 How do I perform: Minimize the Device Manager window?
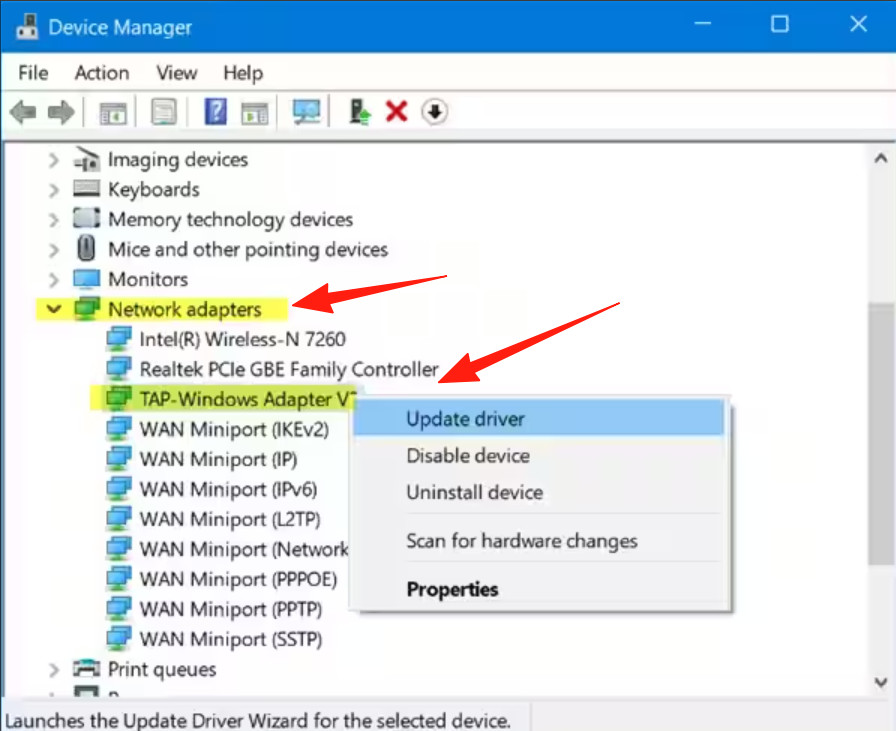coord(702,24)
